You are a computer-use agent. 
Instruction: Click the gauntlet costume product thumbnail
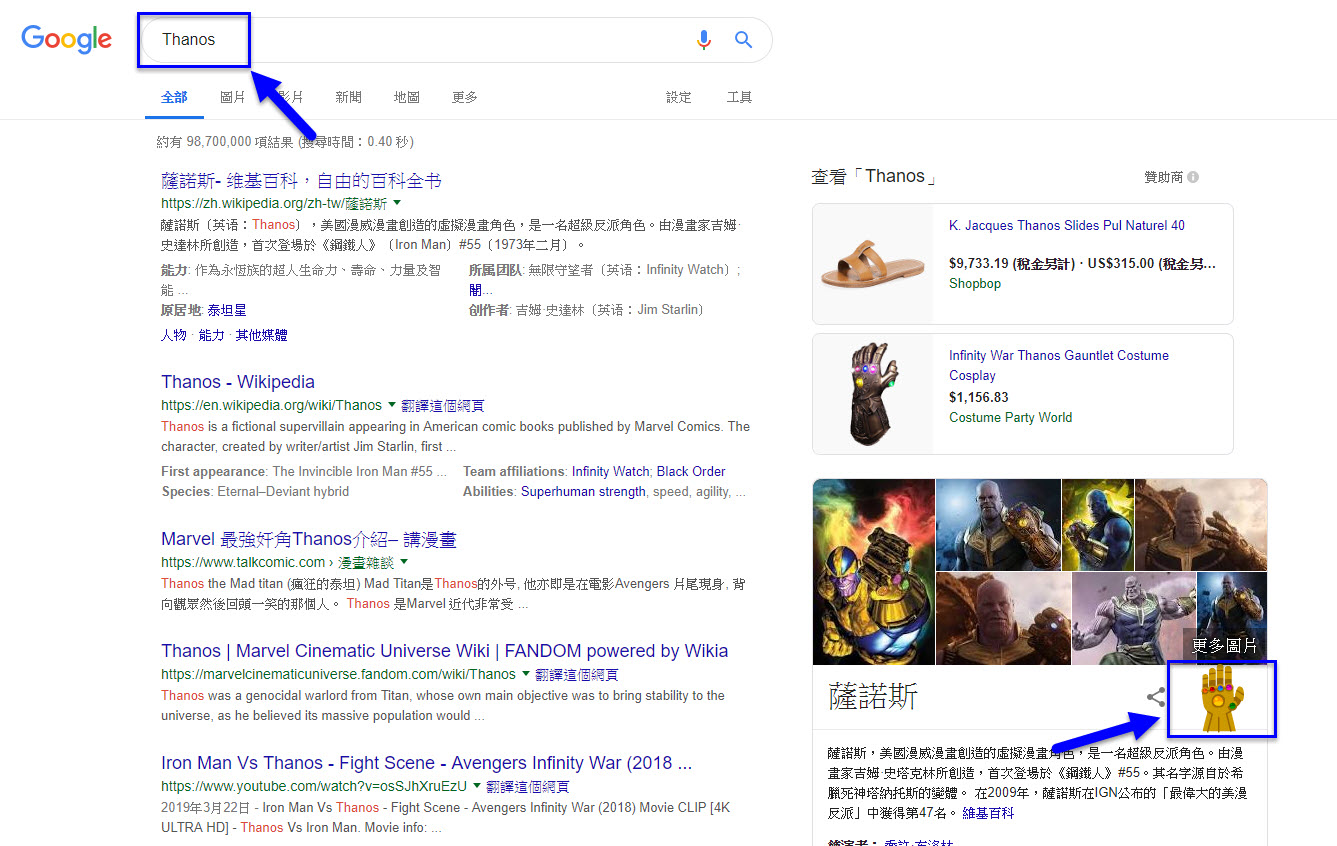[x=873, y=394]
